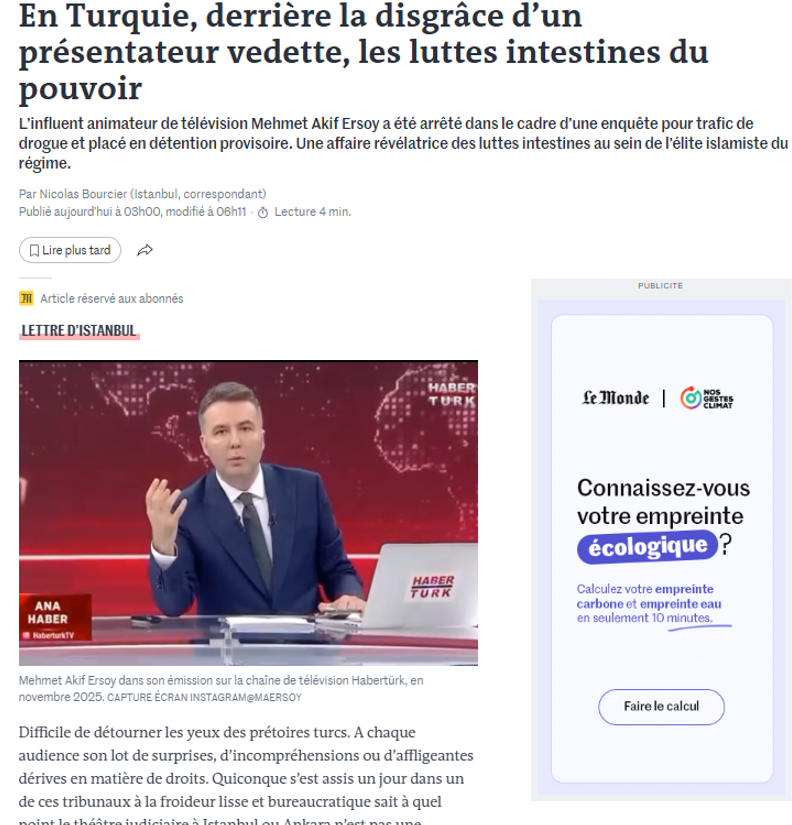Screen dimensions: 792x825
Task: Save article with Lire plus tard button
Action: pyautogui.click(x=70, y=250)
